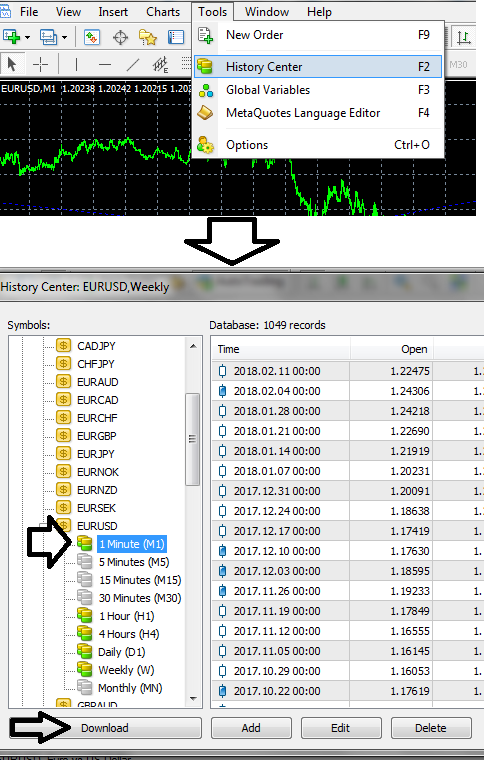Click the Profiles toolbar icon
Image resolution: width=484 pixels, height=760 pixels.
pyautogui.click(x=48, y=37)
